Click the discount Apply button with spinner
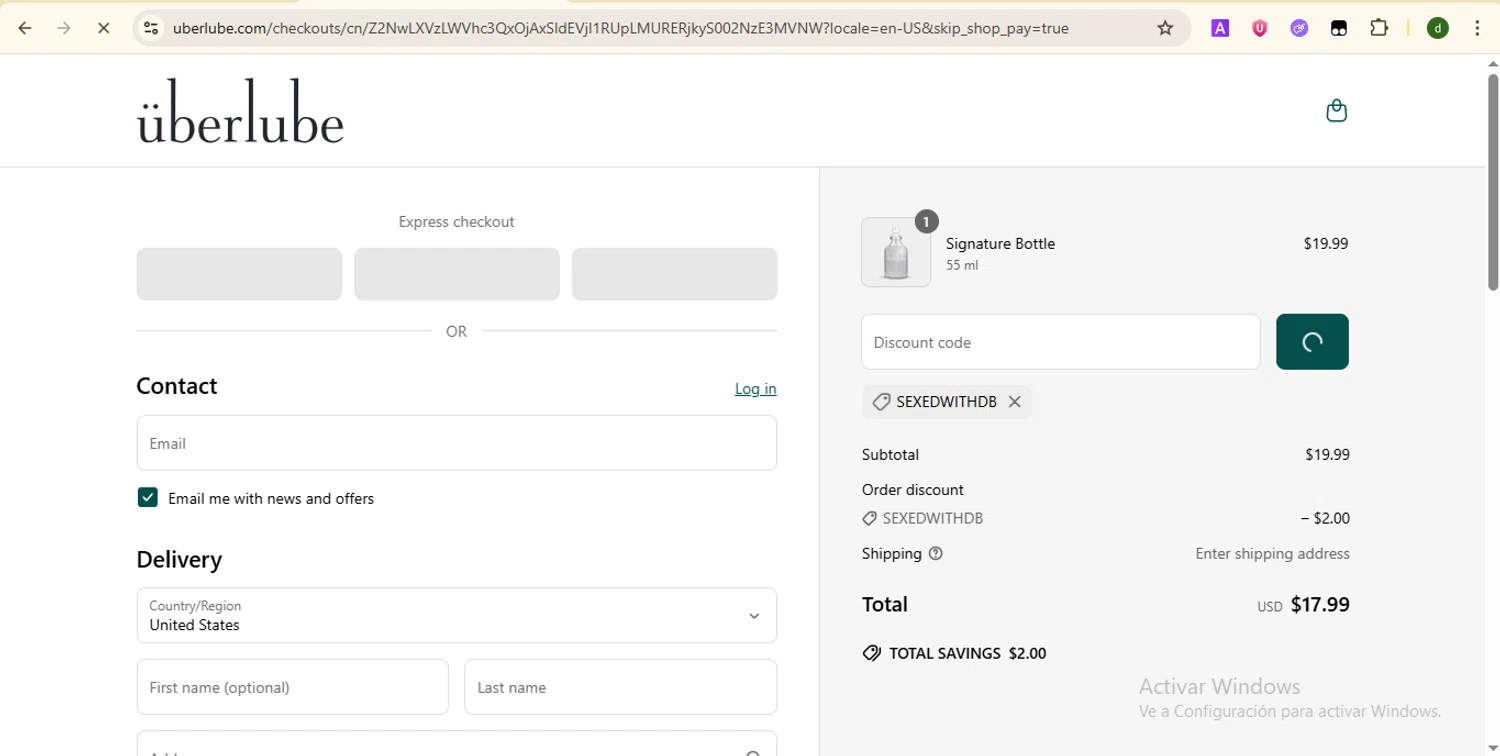The width and height of the screenshot is (1500, 756). click(1312, 342)
